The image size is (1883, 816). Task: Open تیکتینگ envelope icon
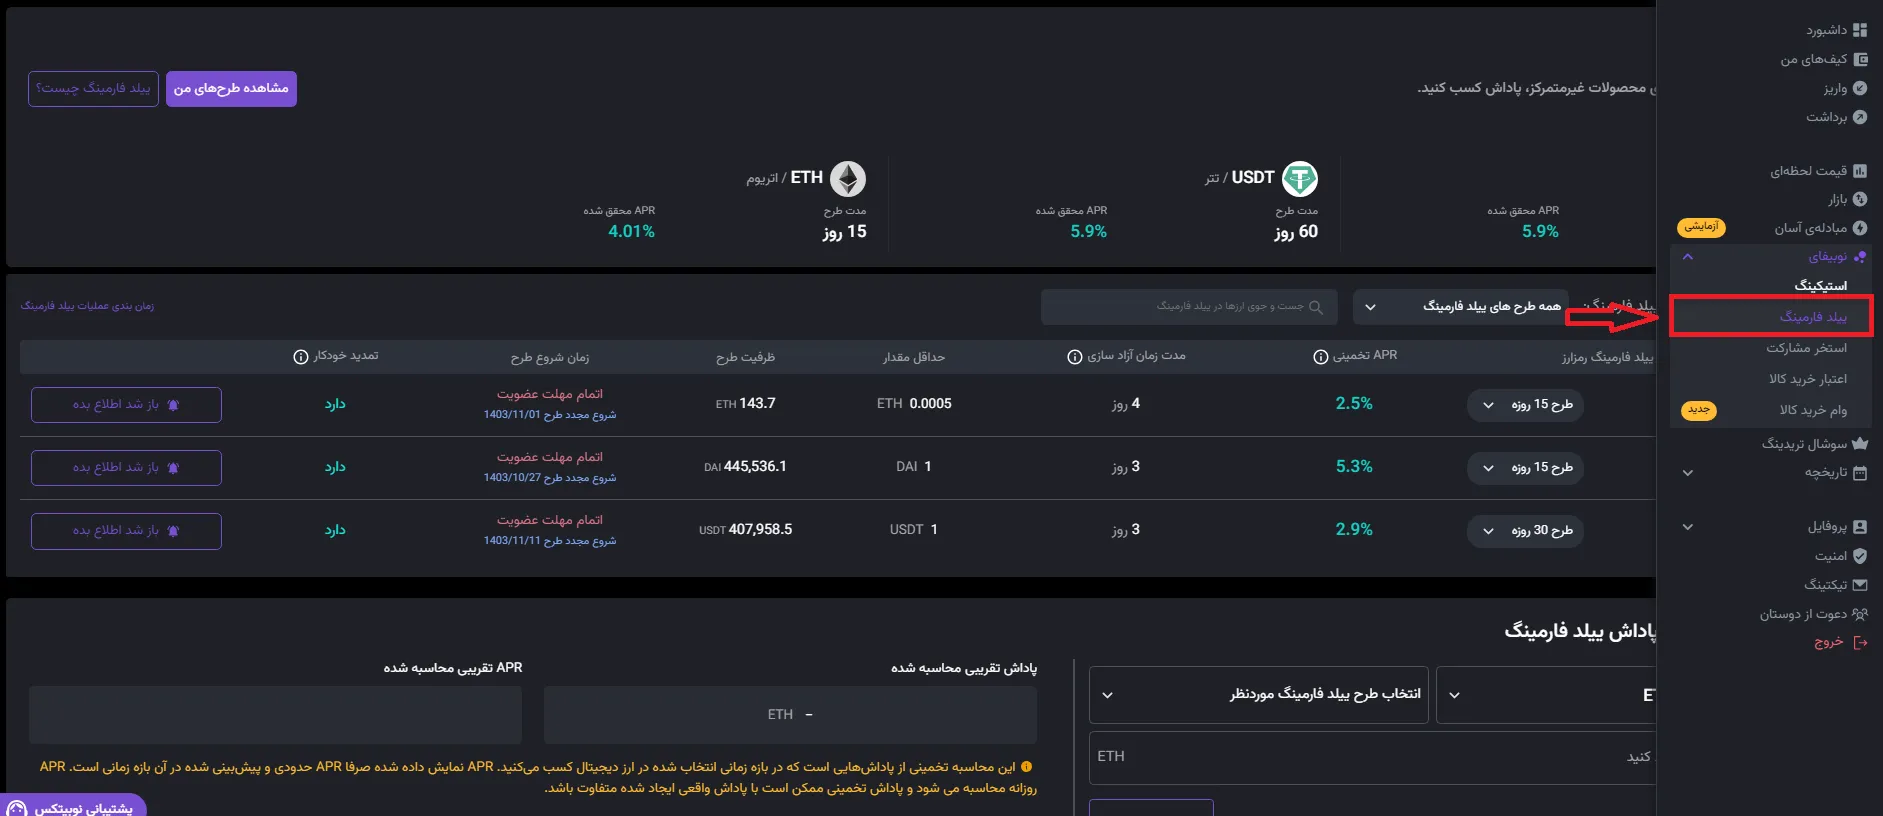coord(1860,585)
